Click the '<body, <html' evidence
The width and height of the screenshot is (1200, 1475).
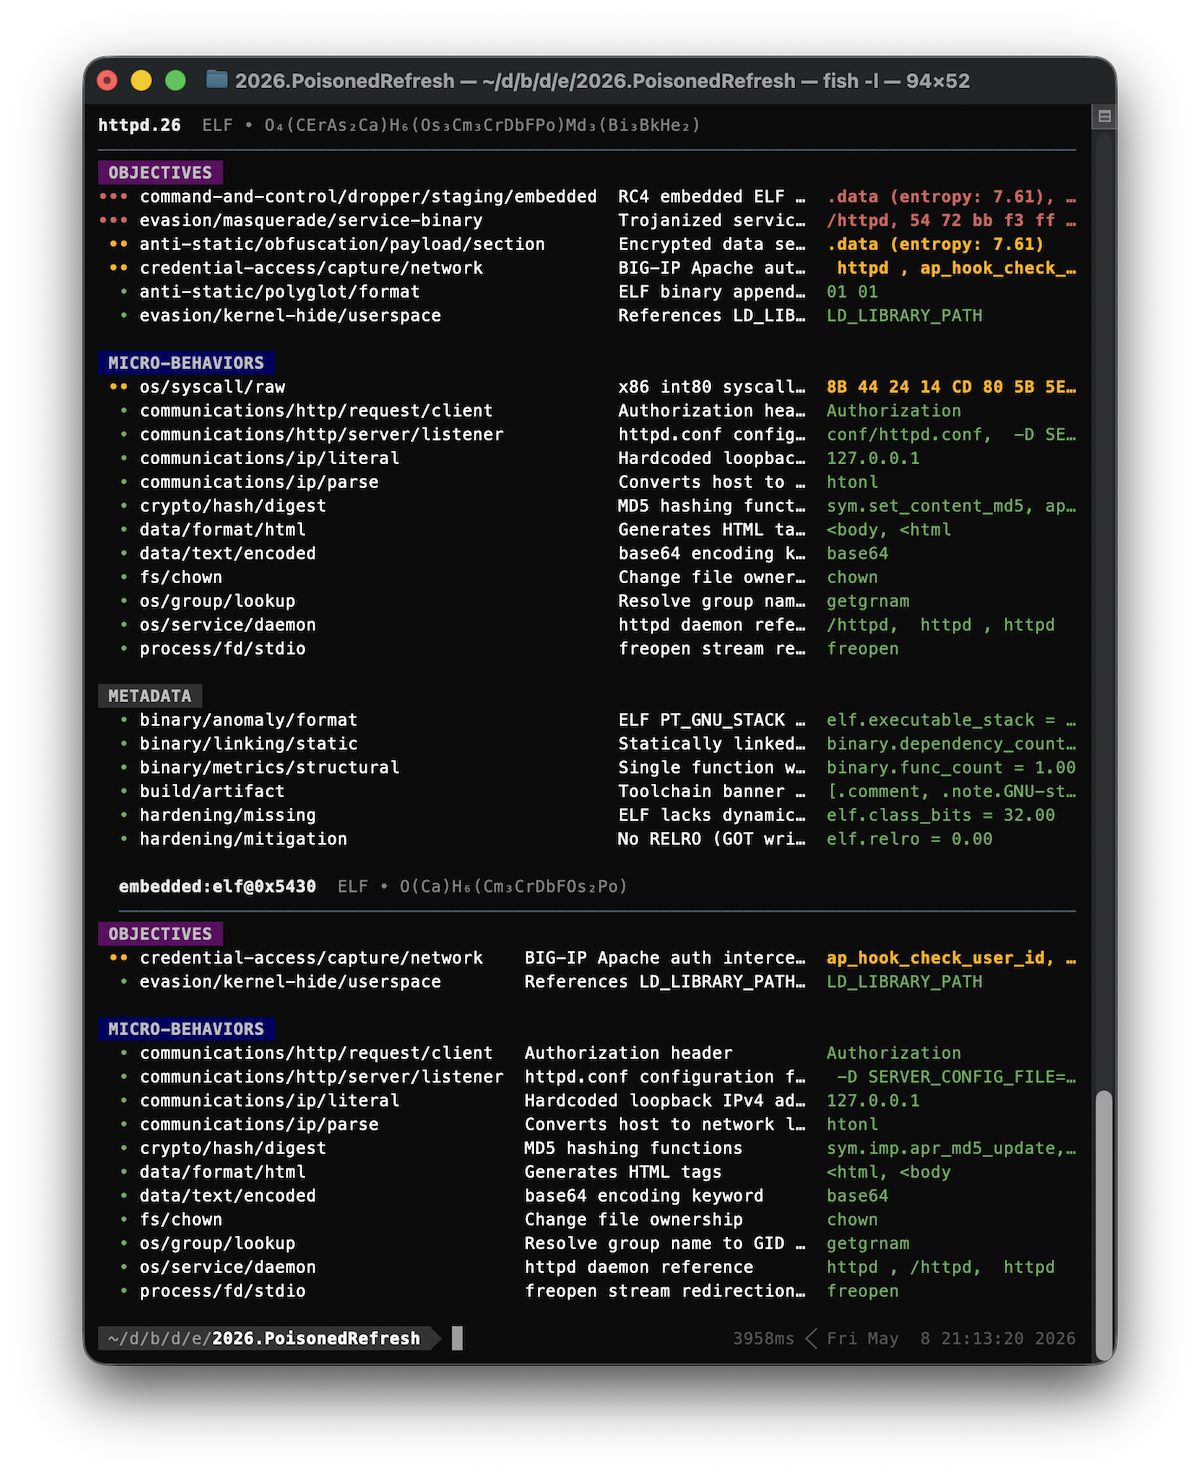tap(889, 530)
